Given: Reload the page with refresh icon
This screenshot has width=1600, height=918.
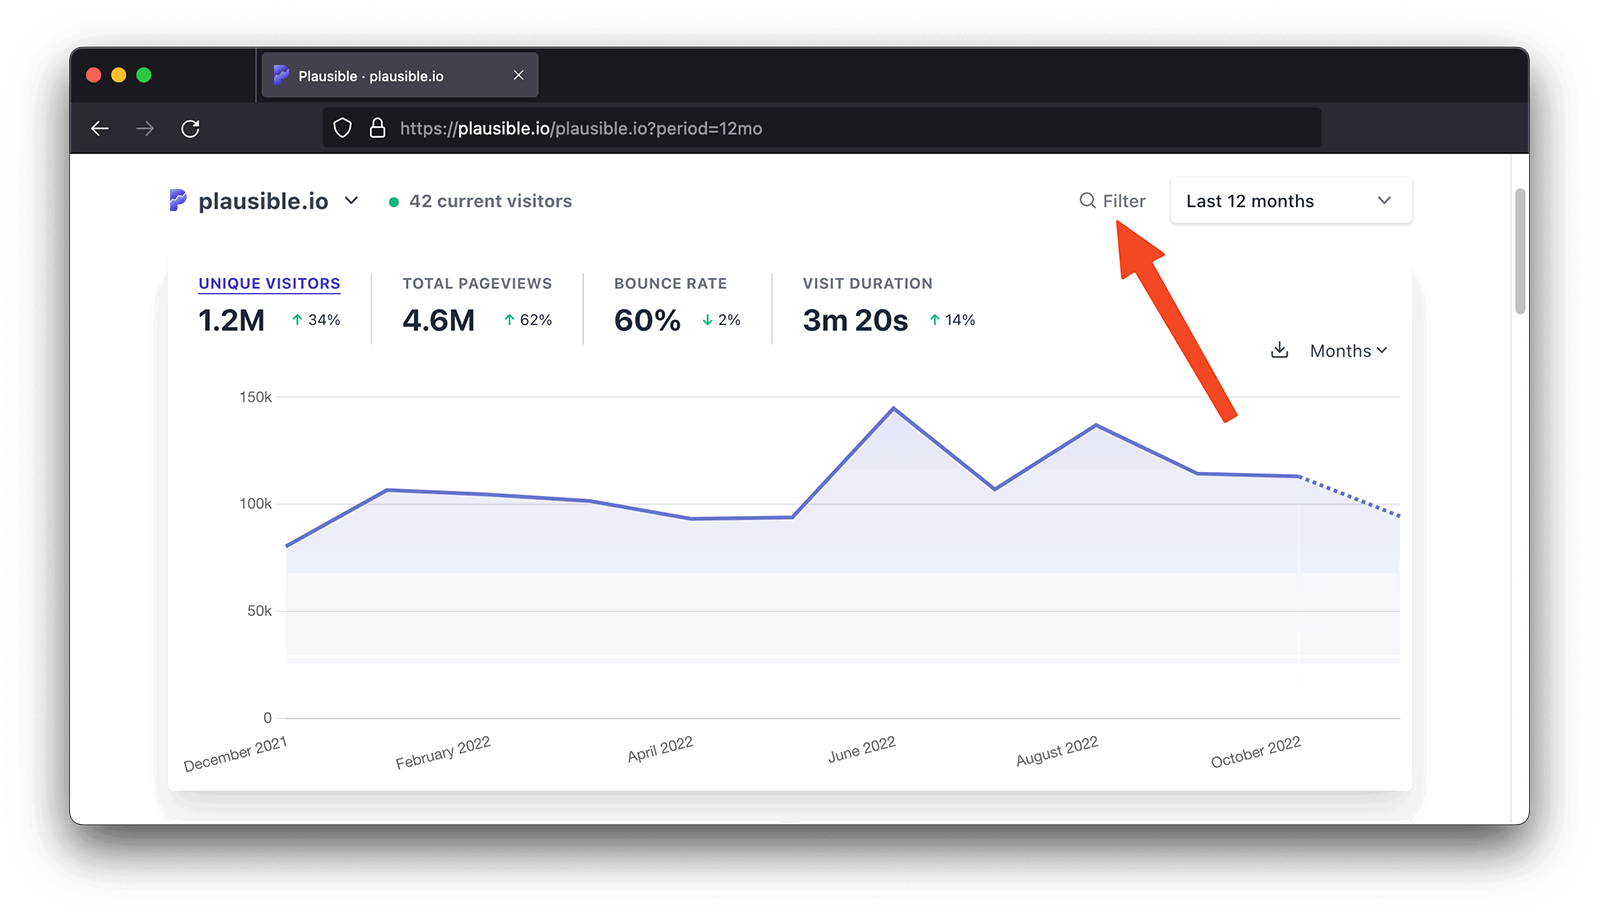Looking at the screenshot, I should tap(190, 128).
